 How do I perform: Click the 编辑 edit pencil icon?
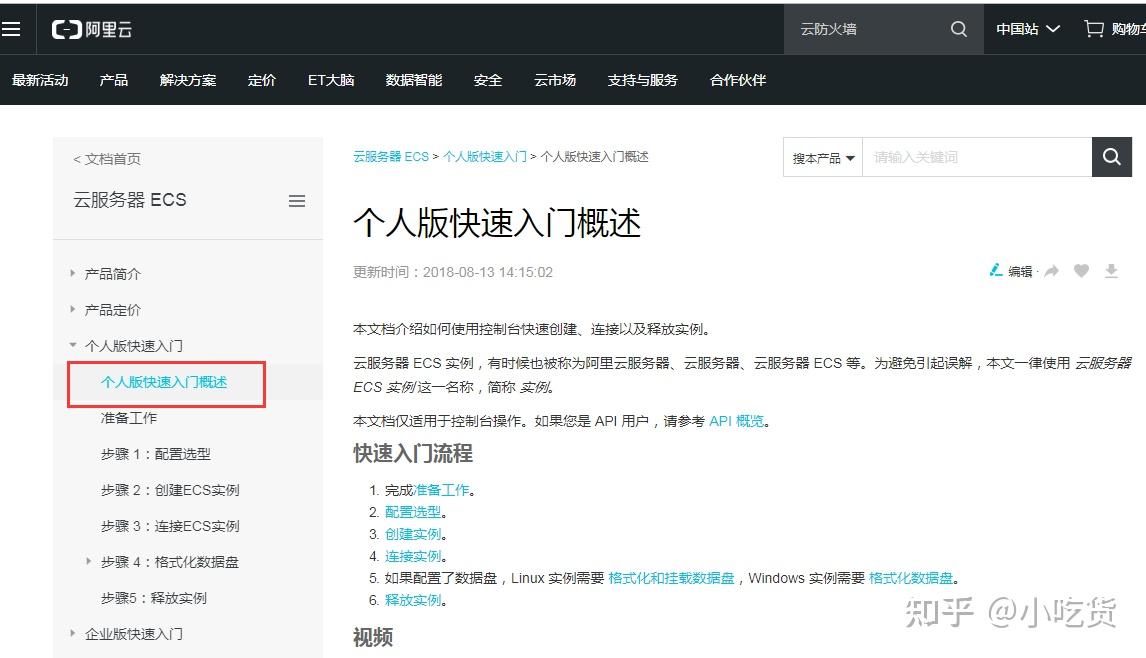(x=995, y=271)
